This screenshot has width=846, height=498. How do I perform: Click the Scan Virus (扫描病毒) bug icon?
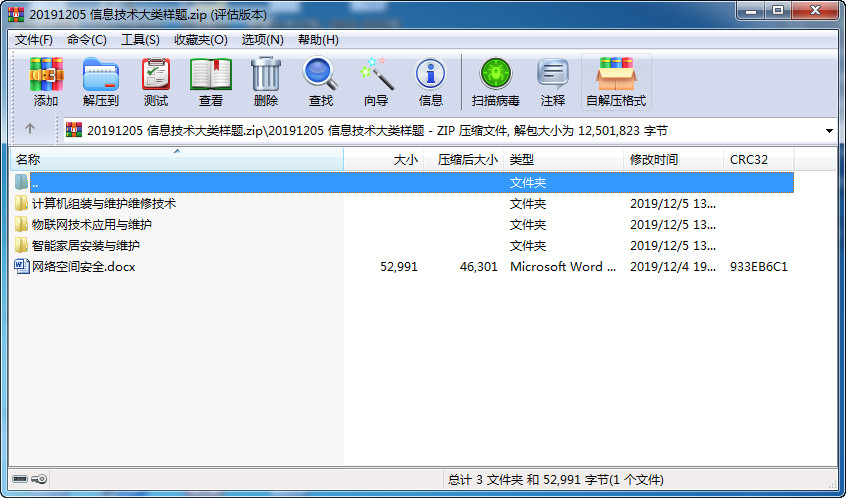496,74
